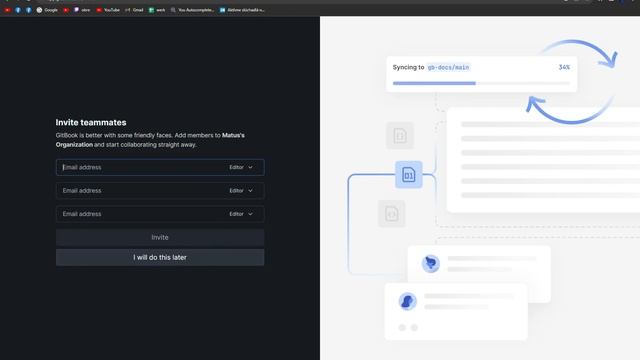Open the green work sheet bookmark
This screenshot has height=360, width=640.
click(x=157, y=10)
